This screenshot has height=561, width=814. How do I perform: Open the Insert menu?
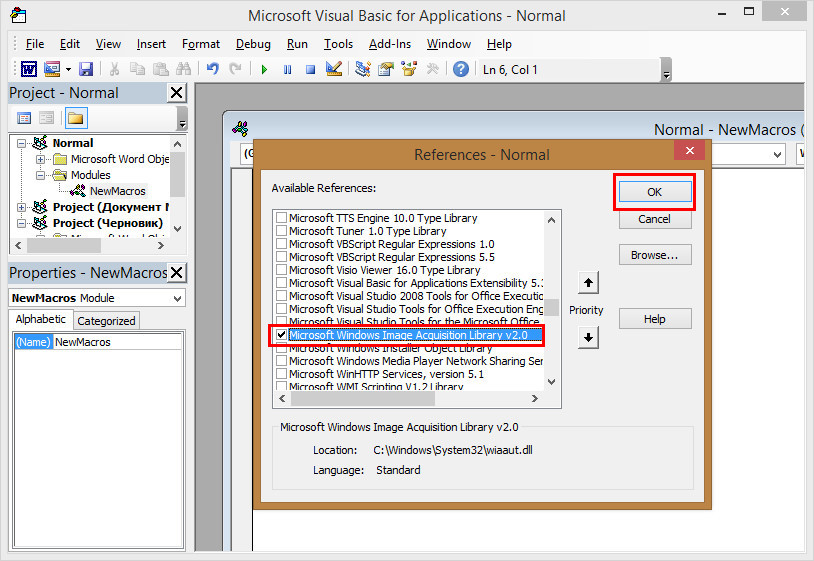click(151, 44)
